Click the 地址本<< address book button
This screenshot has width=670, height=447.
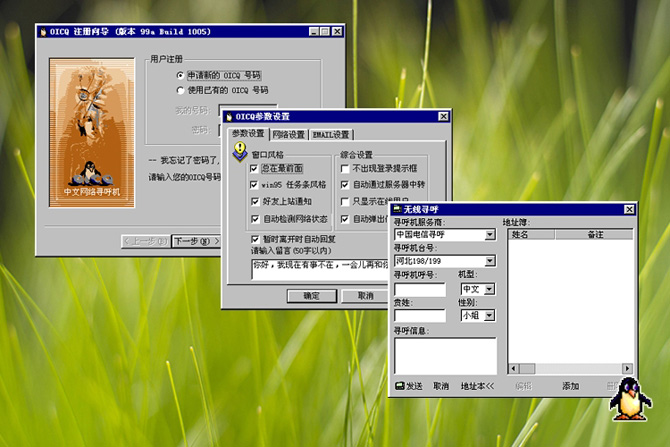477,385
